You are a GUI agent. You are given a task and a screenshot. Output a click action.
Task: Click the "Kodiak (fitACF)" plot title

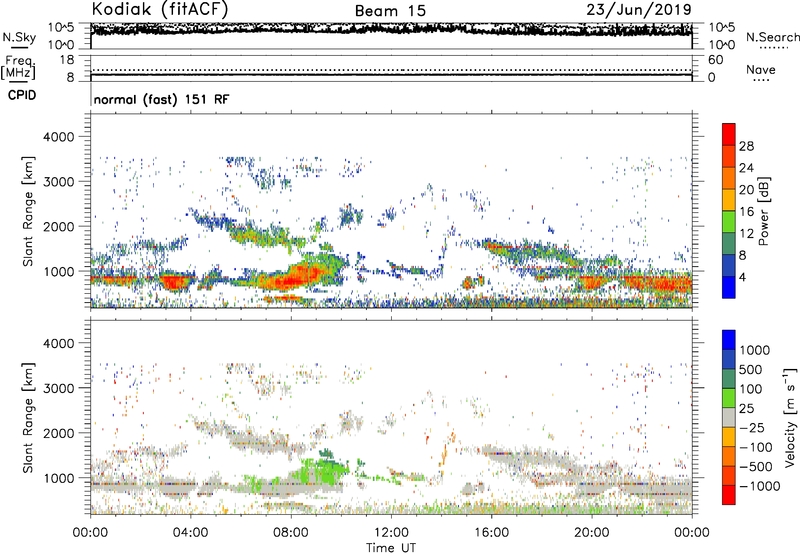pos(160,9)
